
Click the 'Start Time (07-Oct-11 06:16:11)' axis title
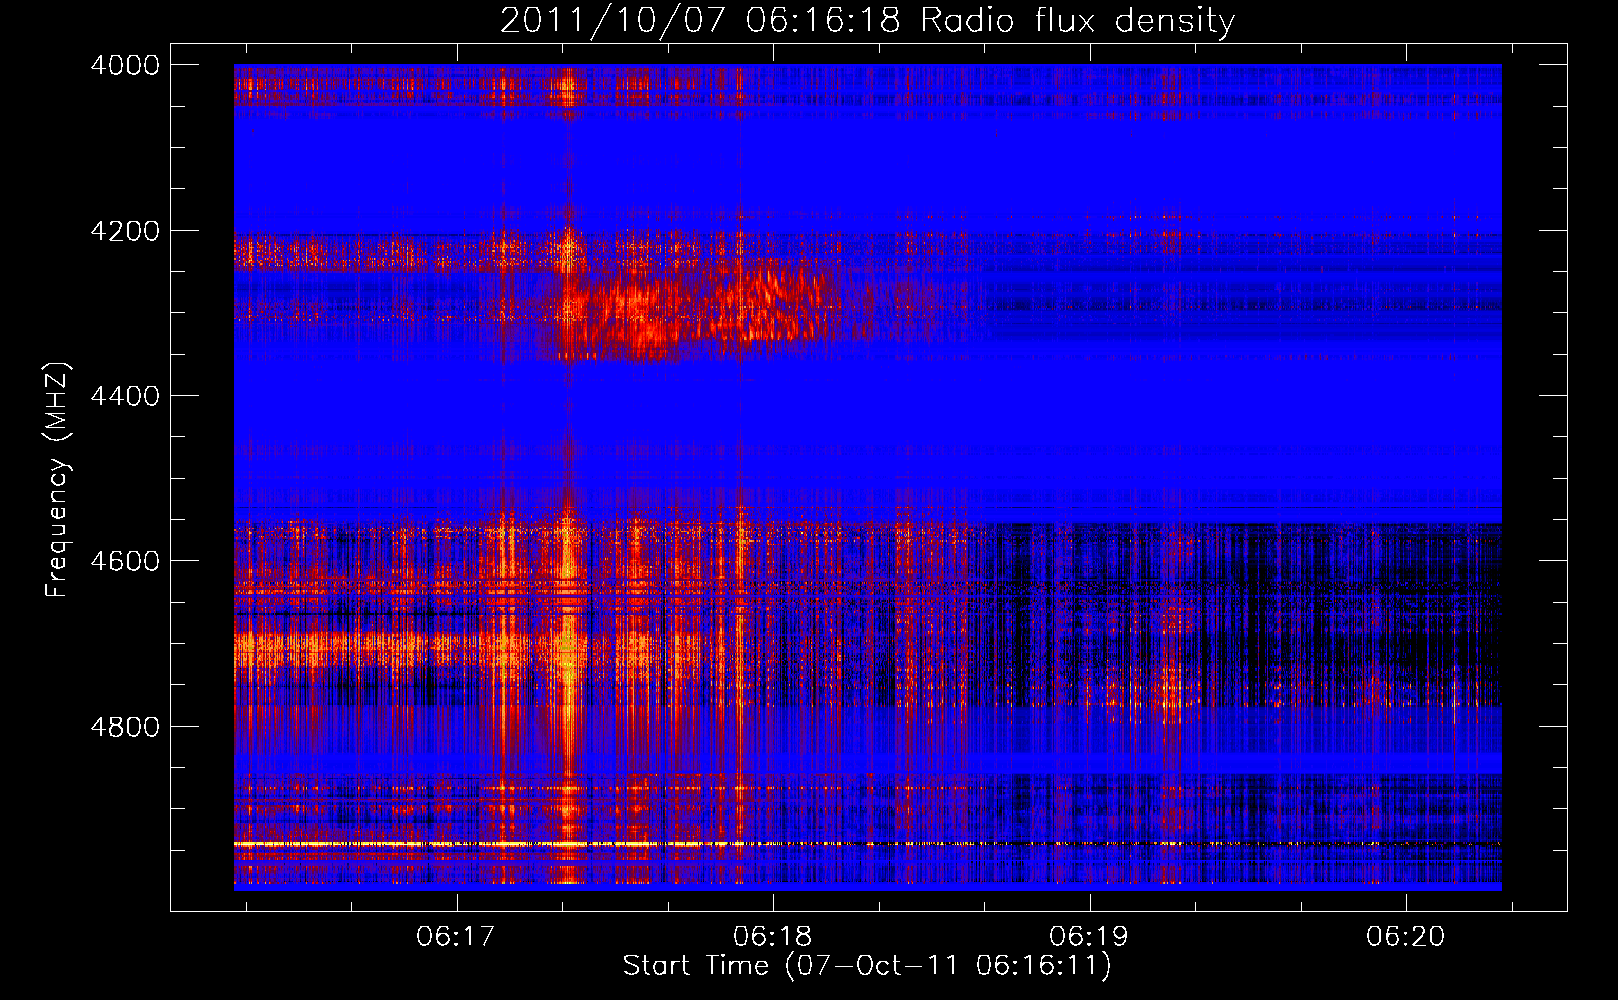[x=867, y=966]
